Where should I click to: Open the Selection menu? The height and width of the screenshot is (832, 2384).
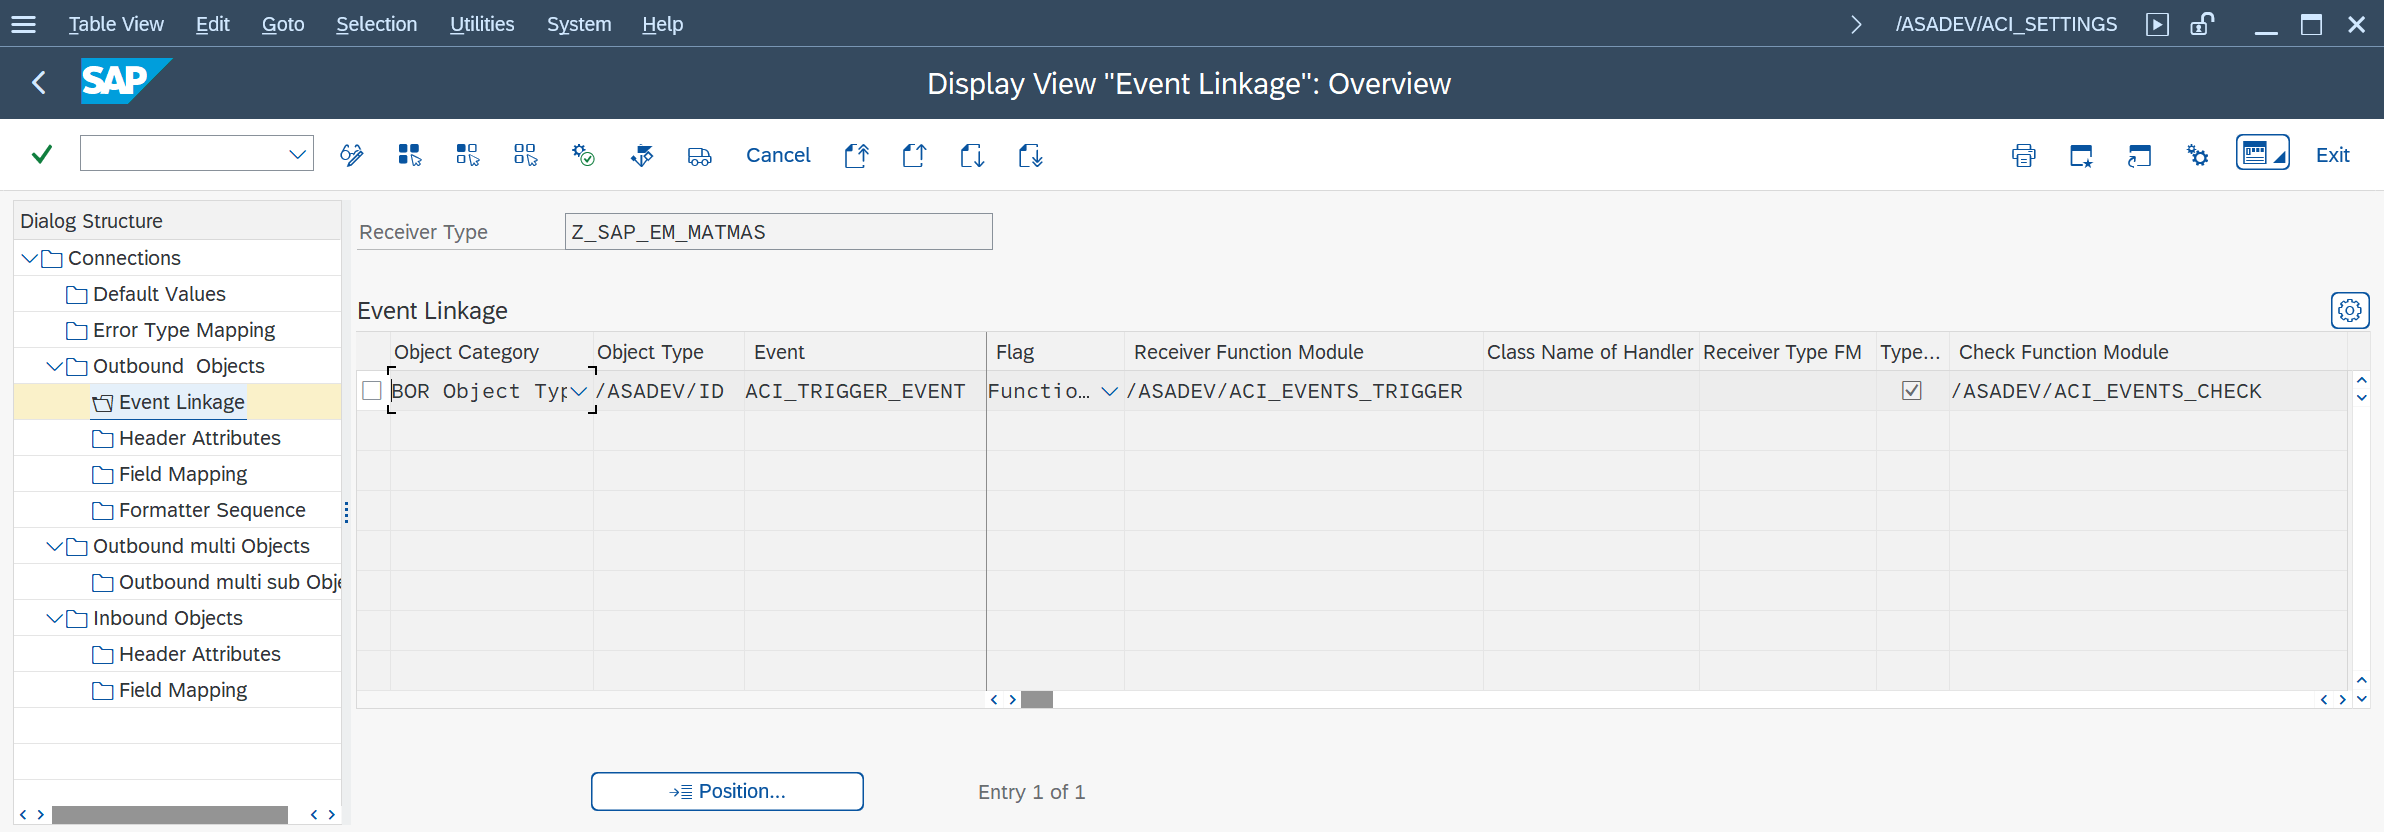click(x=376, y=24)
